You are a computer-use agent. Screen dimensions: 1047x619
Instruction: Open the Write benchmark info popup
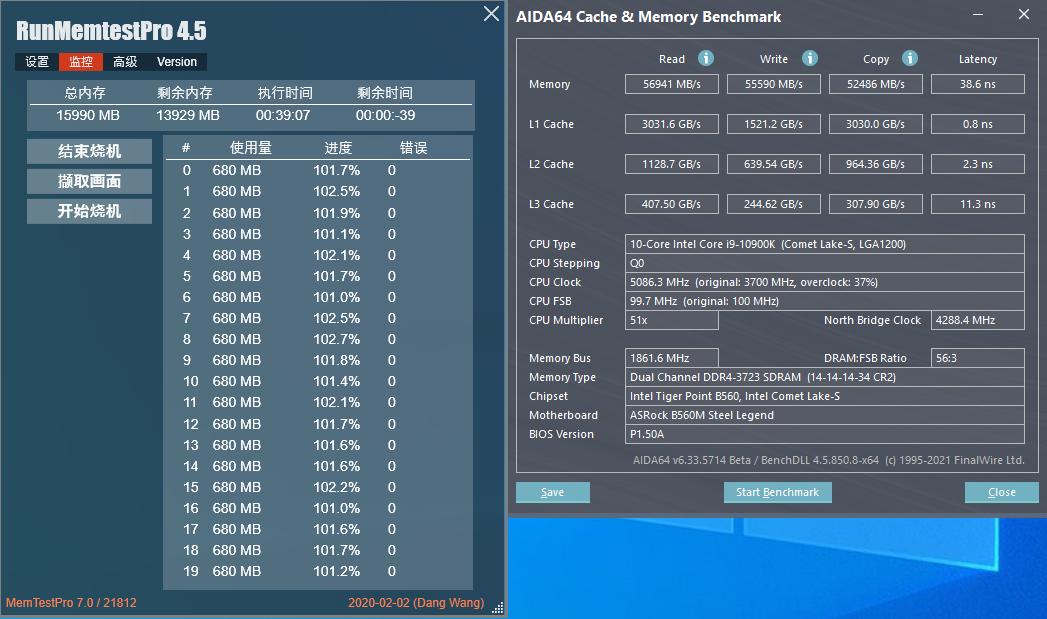pos(809,58)
